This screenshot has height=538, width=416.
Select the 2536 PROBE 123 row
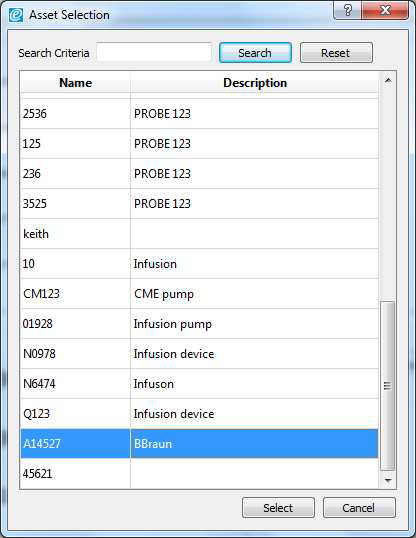click(199, 114)
